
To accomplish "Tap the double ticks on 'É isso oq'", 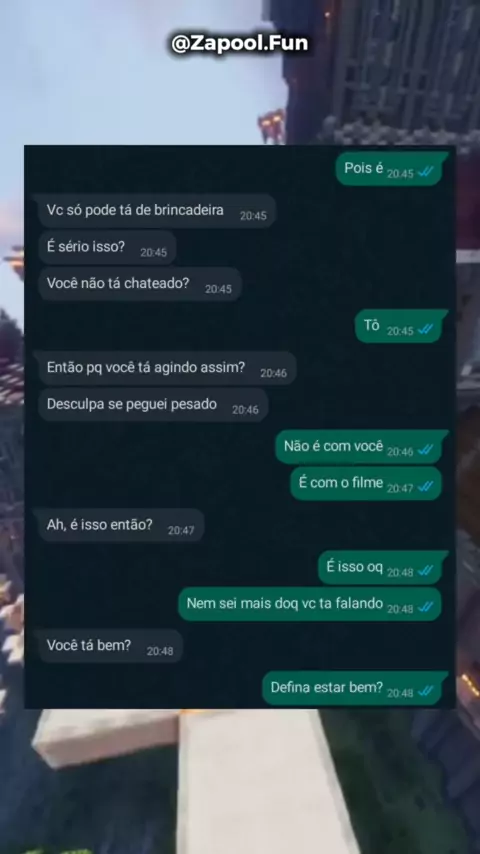I will pyautogui.click(x=426, y=571).
